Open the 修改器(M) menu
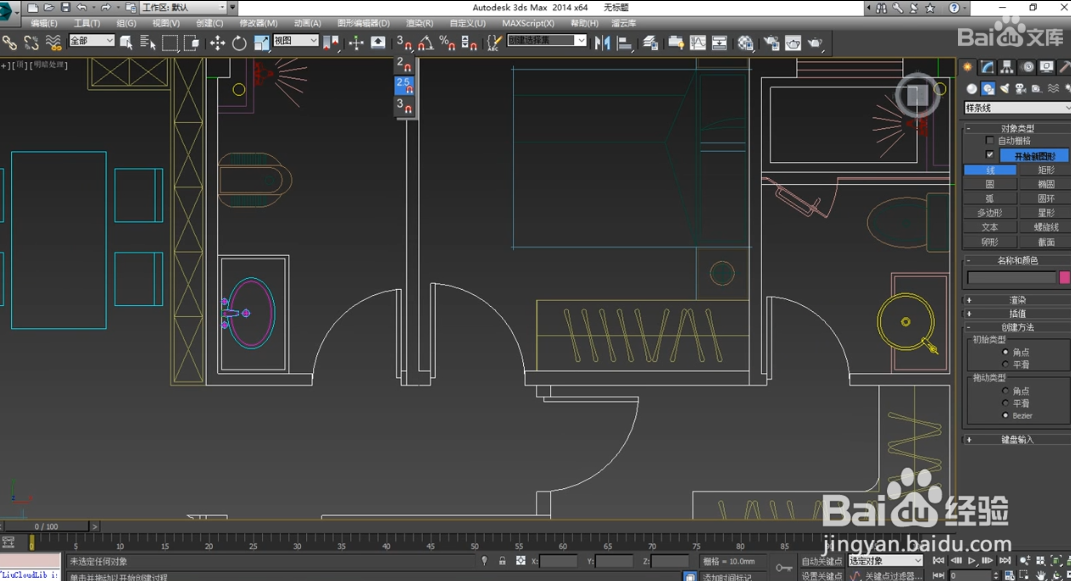1071x581 pixels. click(x=258, y=22)
